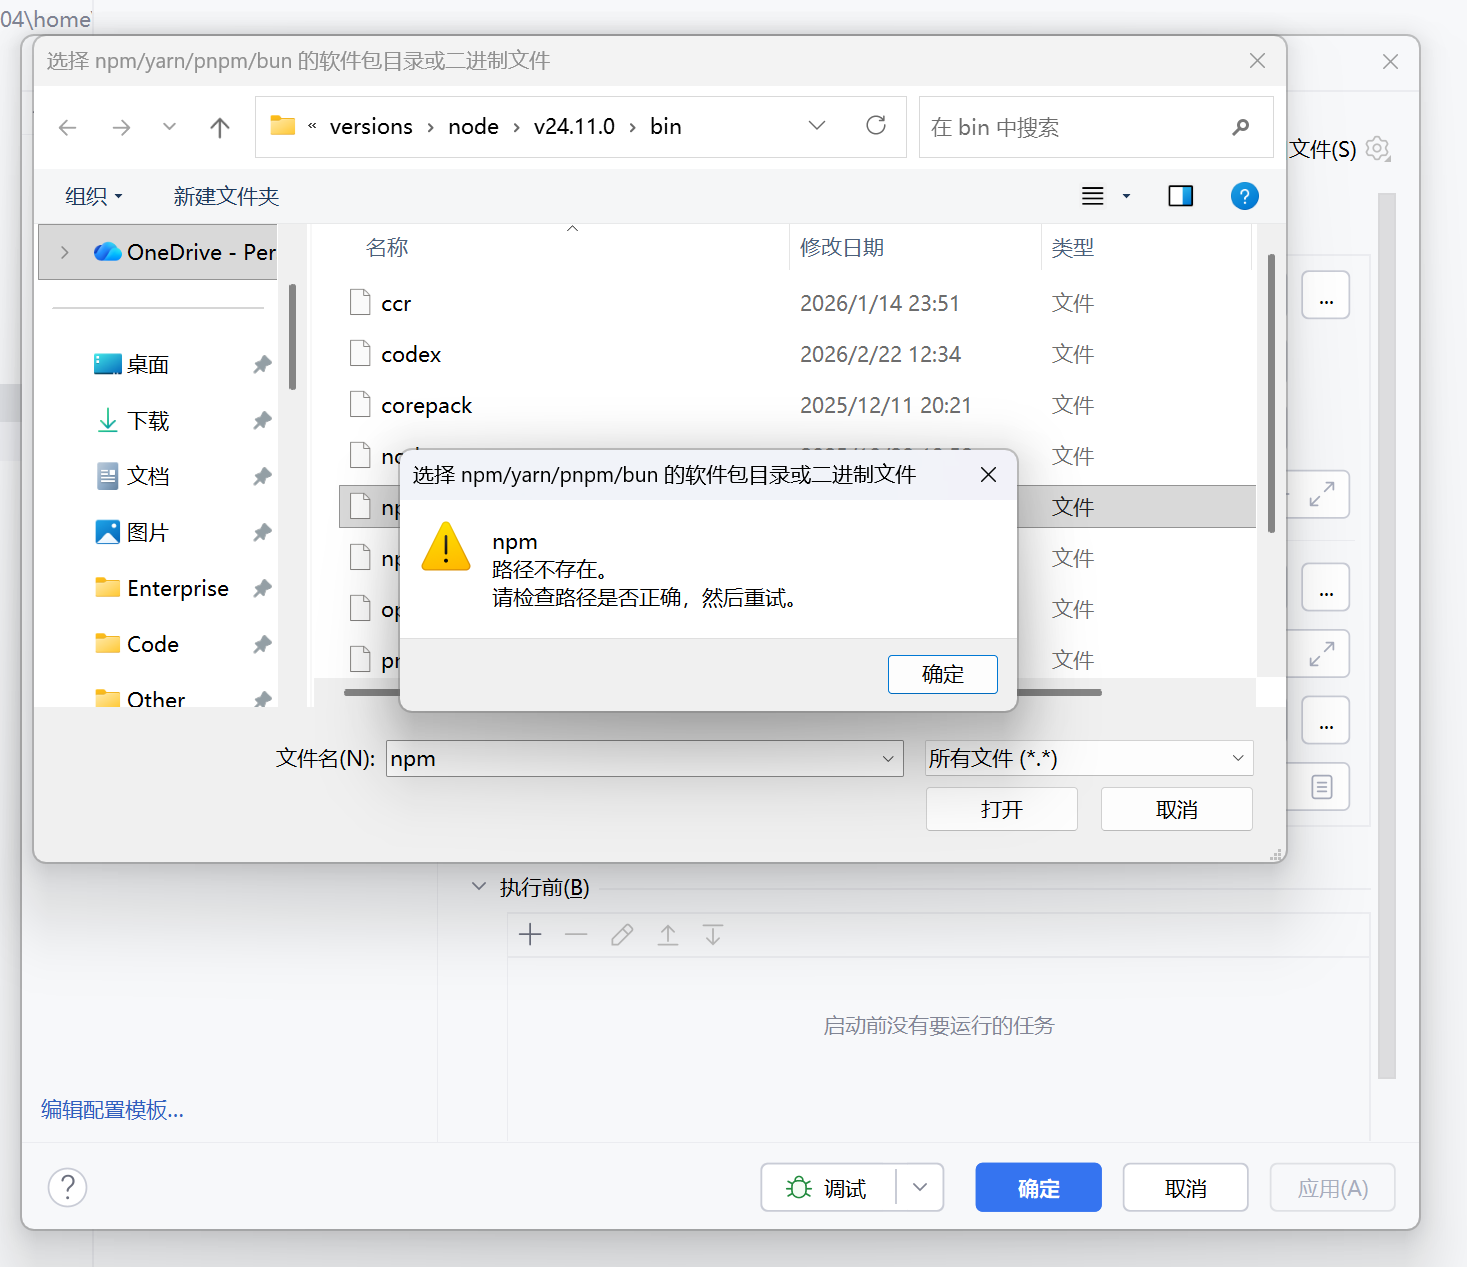Click the 编辑配置模板 link
Viewport: 1467px width, 1267px height.
click(112, 1110)
